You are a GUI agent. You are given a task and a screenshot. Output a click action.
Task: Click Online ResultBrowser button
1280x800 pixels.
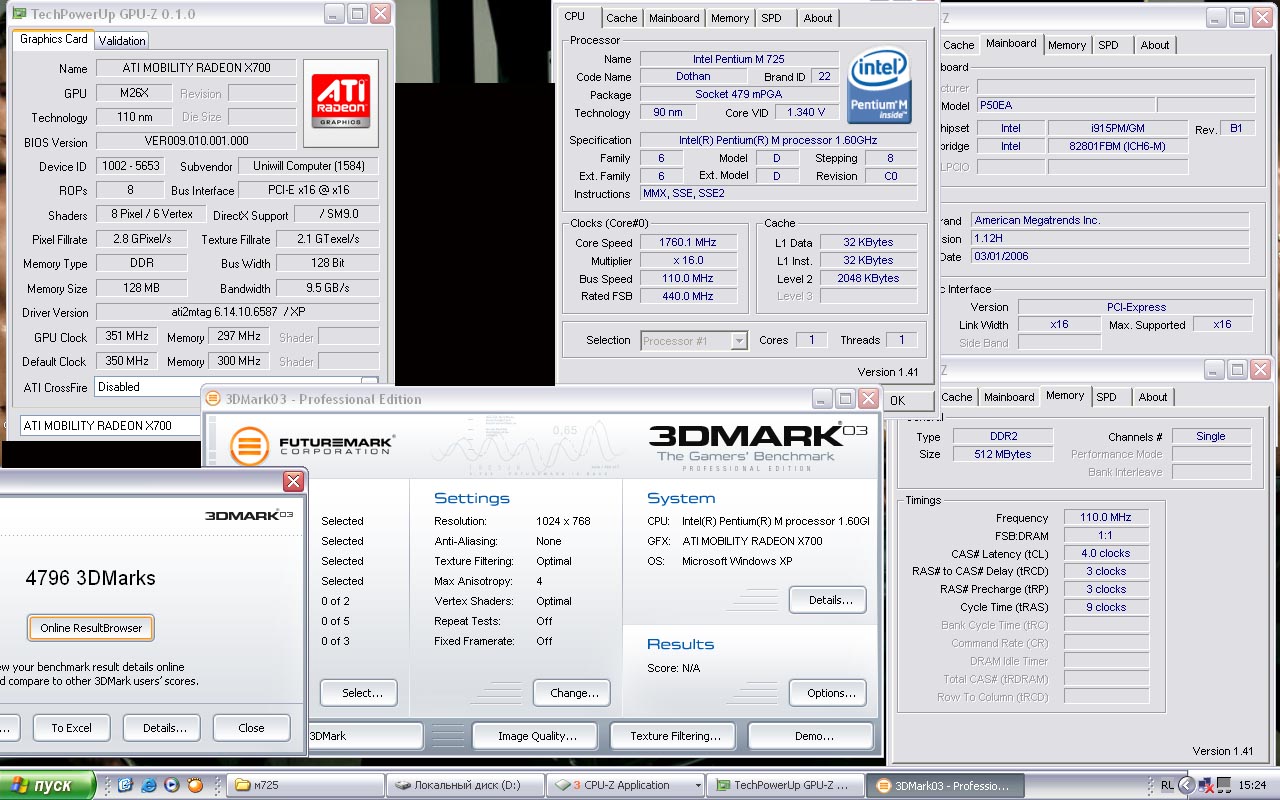91,628
